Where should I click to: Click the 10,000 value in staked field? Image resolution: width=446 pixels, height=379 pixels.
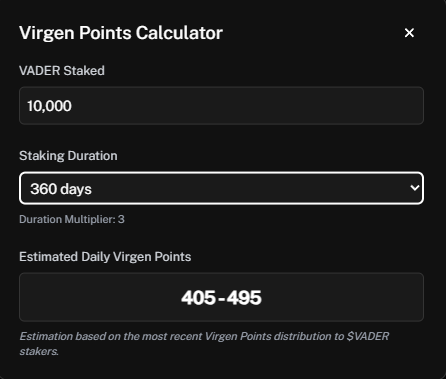click(49, 106)
